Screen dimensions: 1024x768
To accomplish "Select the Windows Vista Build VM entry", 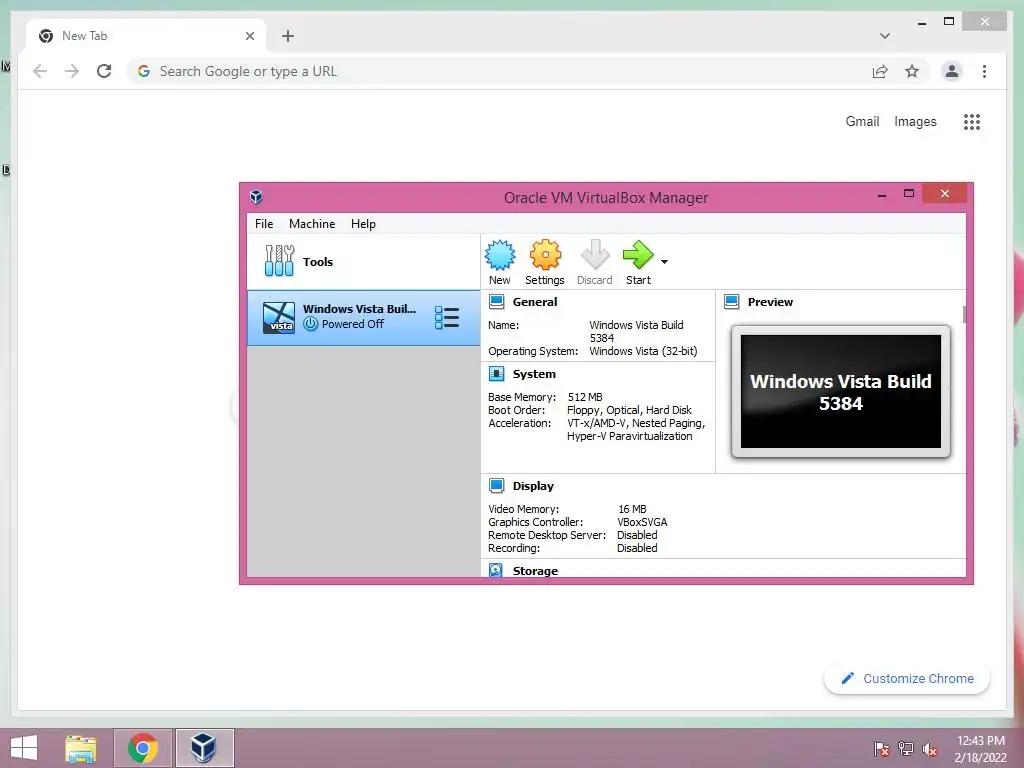I will click(364, 318).
